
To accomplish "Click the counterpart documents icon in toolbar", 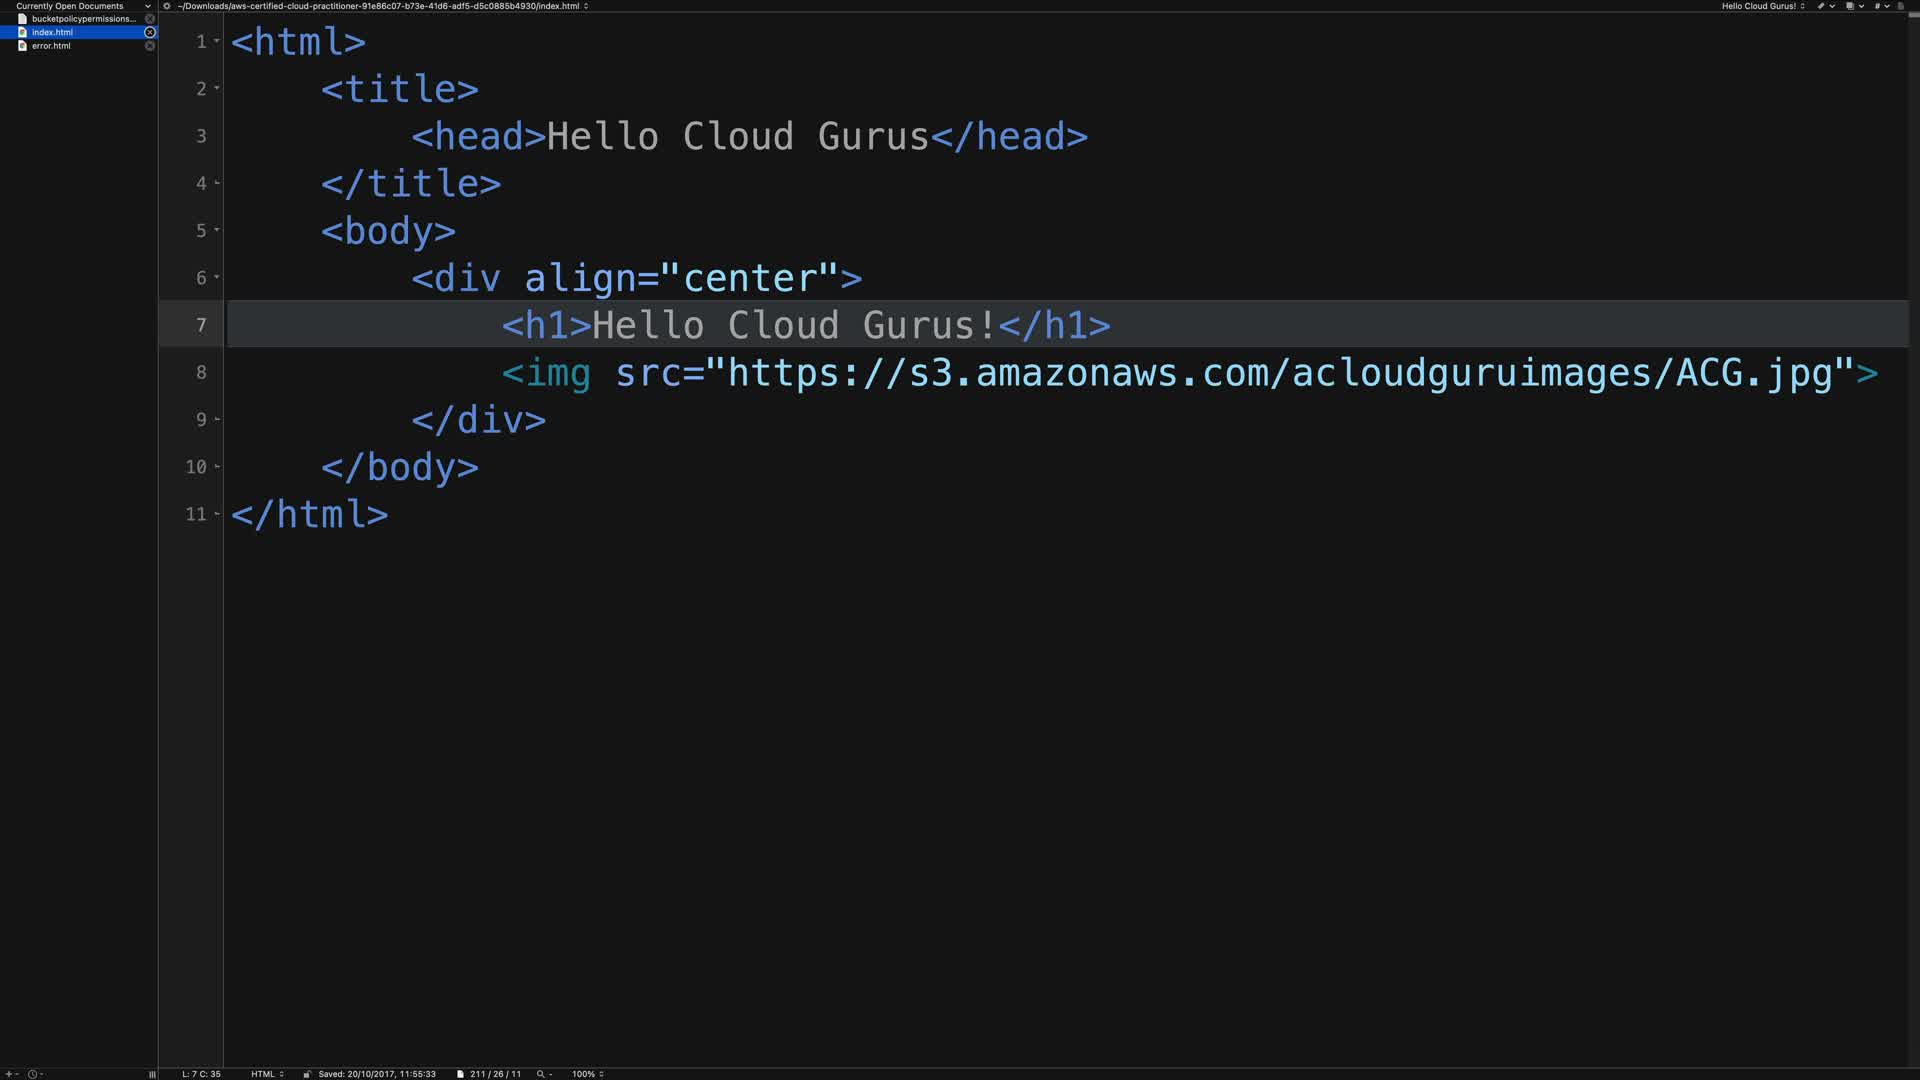I will pos(1850,6).
